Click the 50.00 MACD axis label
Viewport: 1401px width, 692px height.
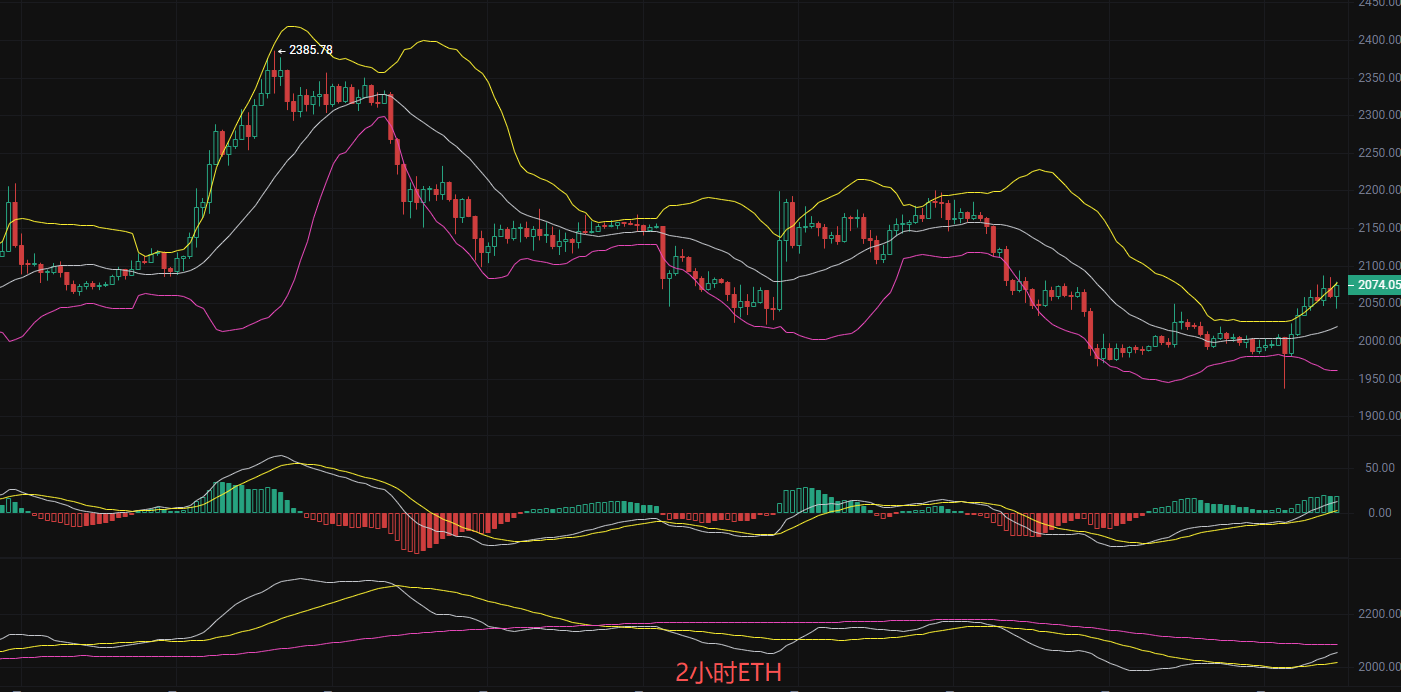(x=1380, y=468)
